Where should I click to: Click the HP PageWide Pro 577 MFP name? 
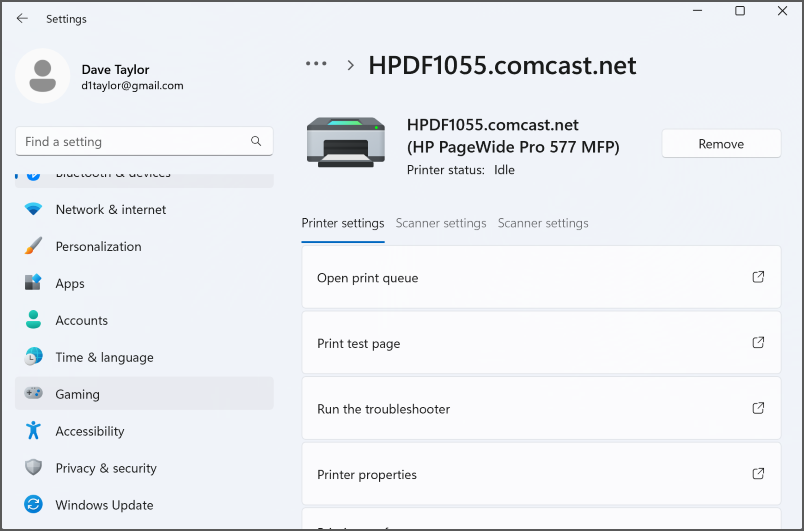pyautogui.click(x=513, y=147)
